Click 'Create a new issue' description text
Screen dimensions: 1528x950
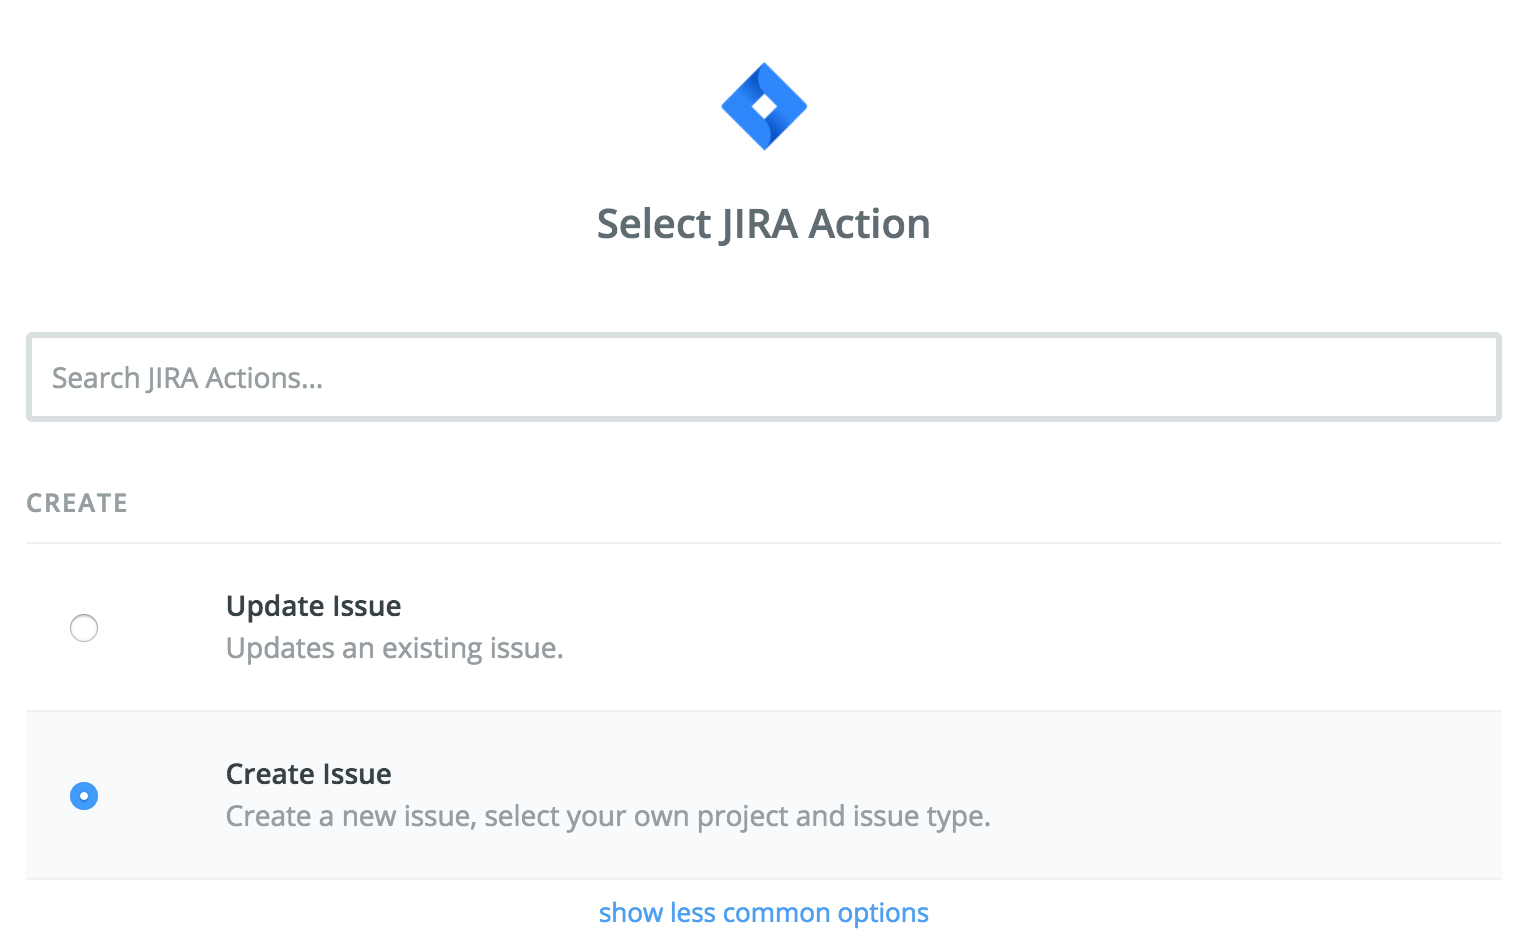[608, 816]
